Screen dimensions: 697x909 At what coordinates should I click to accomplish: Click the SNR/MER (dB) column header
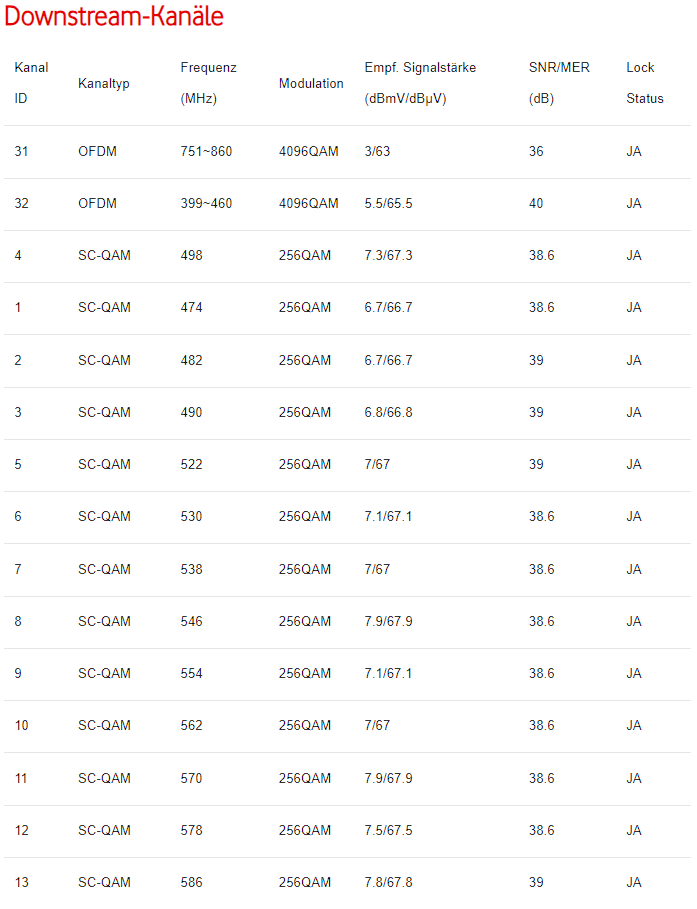pyautogui.click(x=559, y=83)
